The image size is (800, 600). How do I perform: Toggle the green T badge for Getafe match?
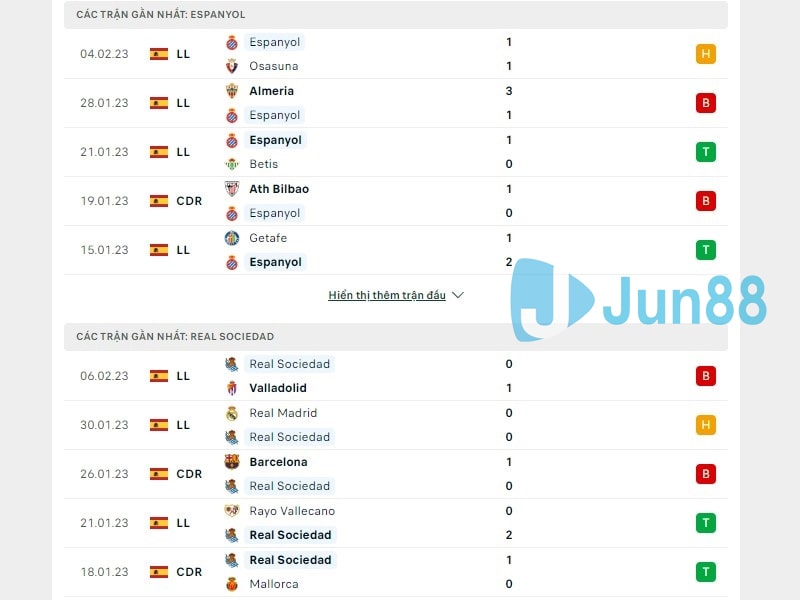706,250
